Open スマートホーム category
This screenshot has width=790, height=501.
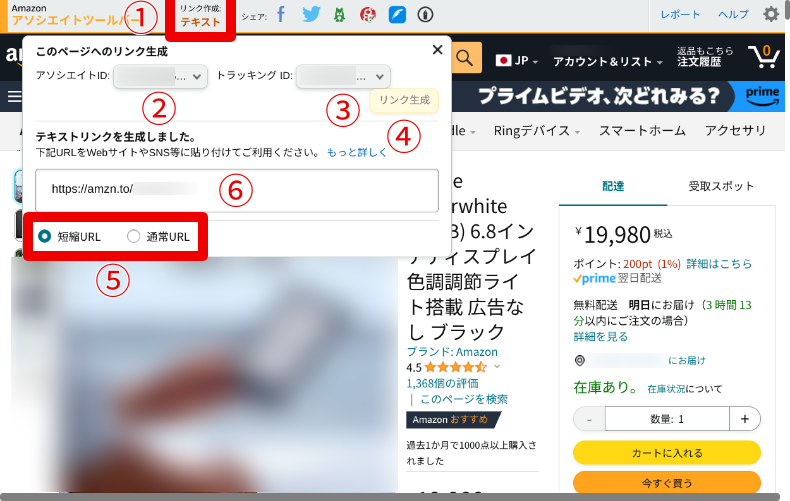pyautogui.click(x=642, y=131)
